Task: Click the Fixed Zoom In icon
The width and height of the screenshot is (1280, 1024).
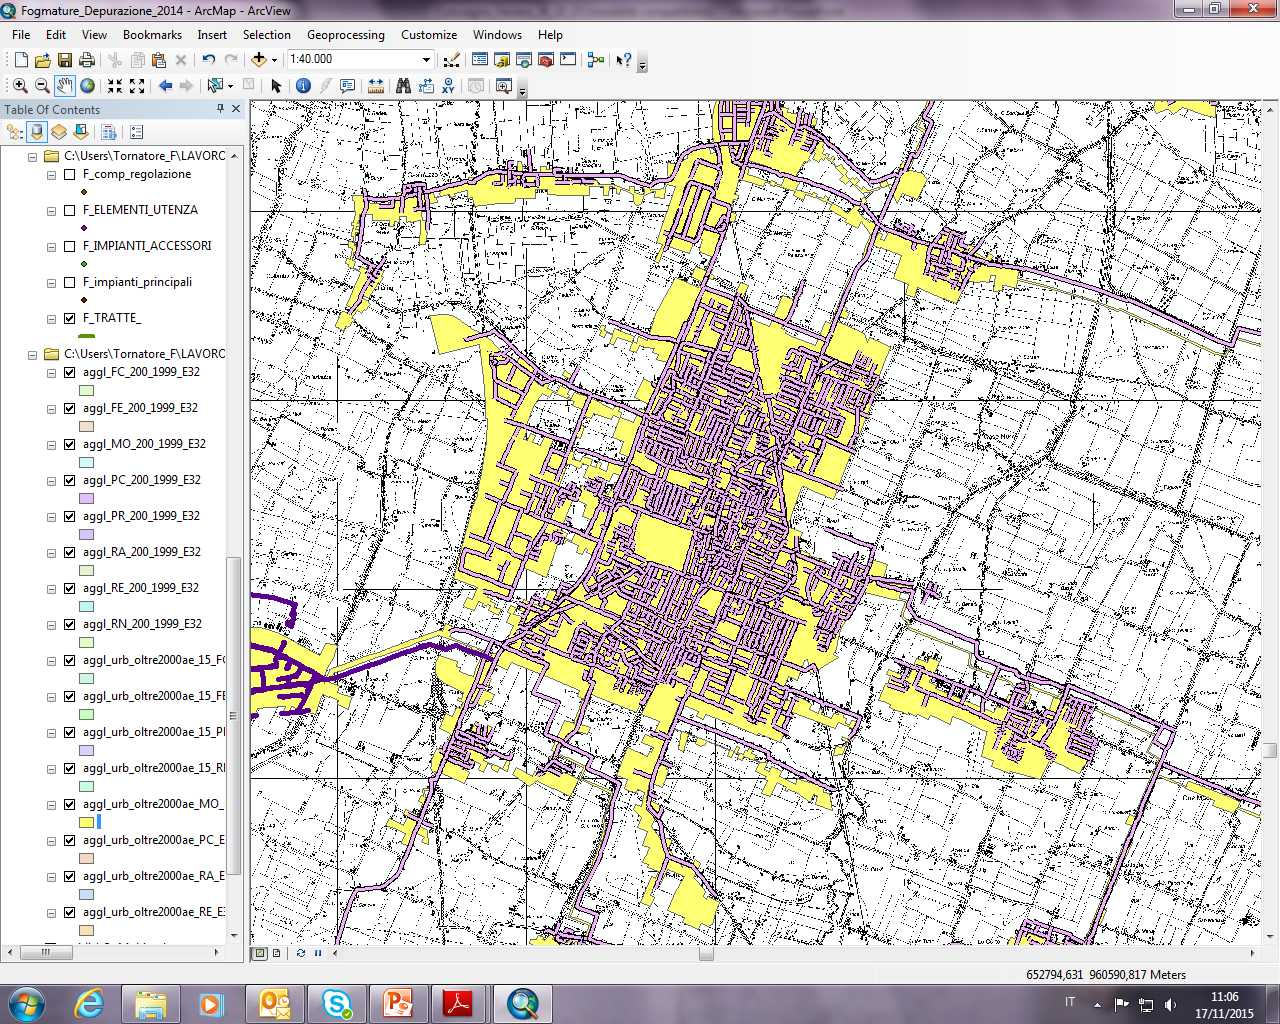Action: (x=115, y=86)
